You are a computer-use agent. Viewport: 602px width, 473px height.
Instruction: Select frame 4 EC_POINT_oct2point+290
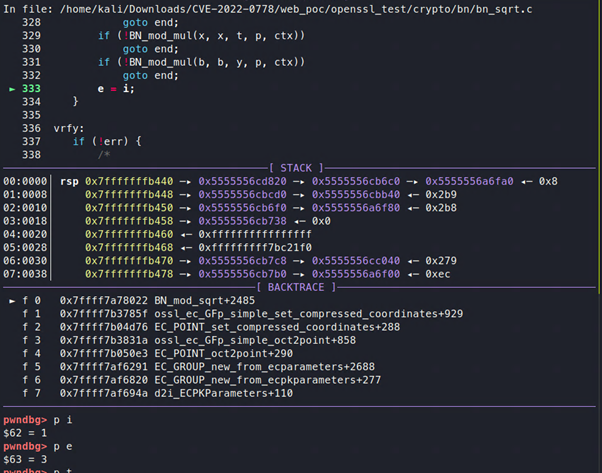tap(223, 354)
